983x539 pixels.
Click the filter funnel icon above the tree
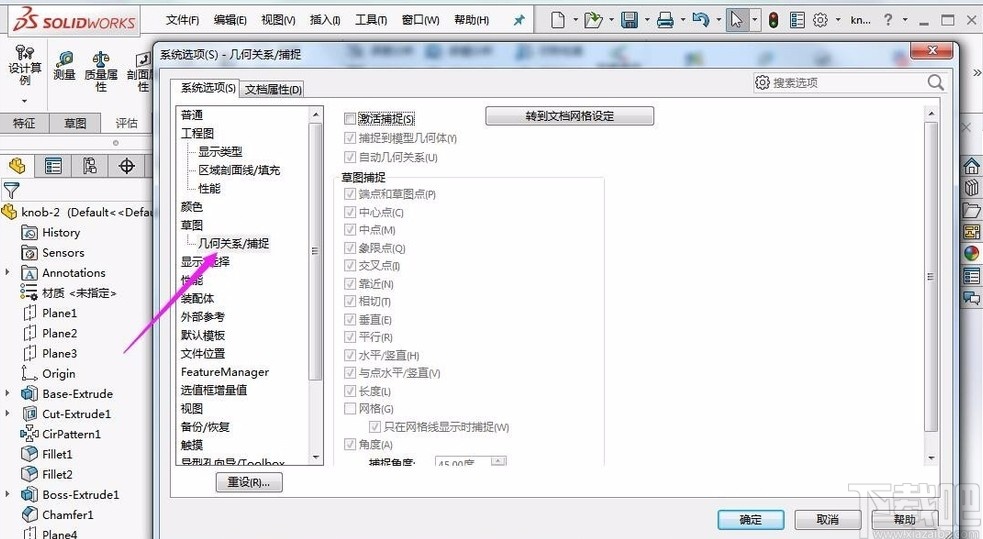(11, 189)
